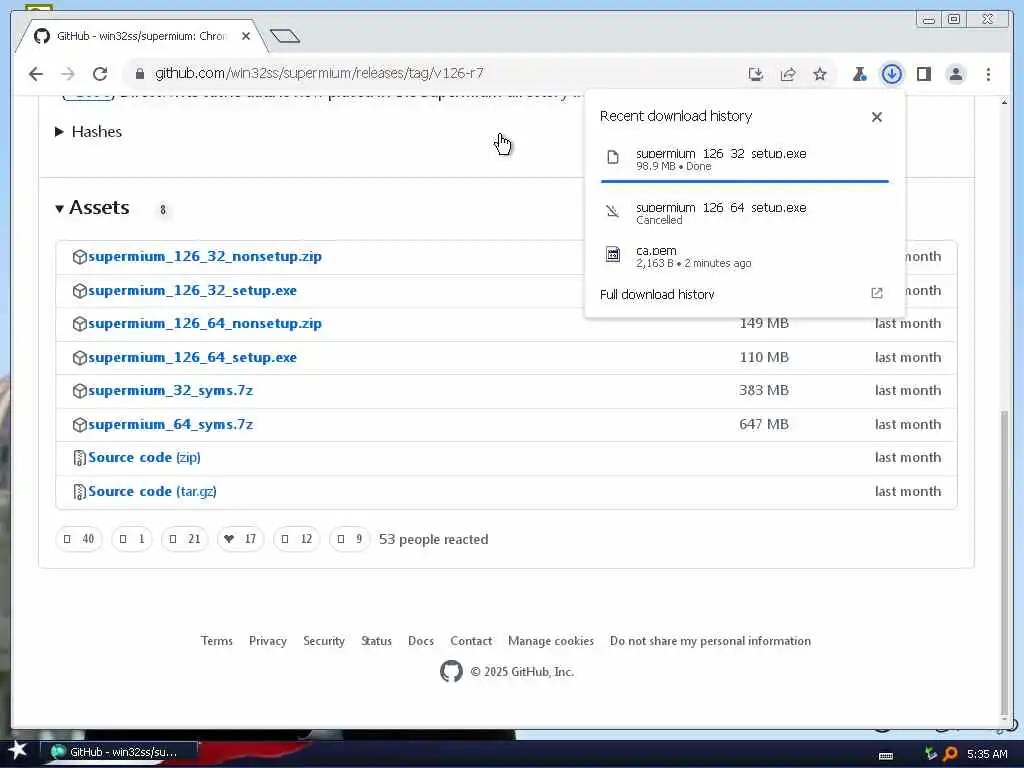
Task: Download supermium_126_32_nonsetup.zip
Action: coord(204,257)
